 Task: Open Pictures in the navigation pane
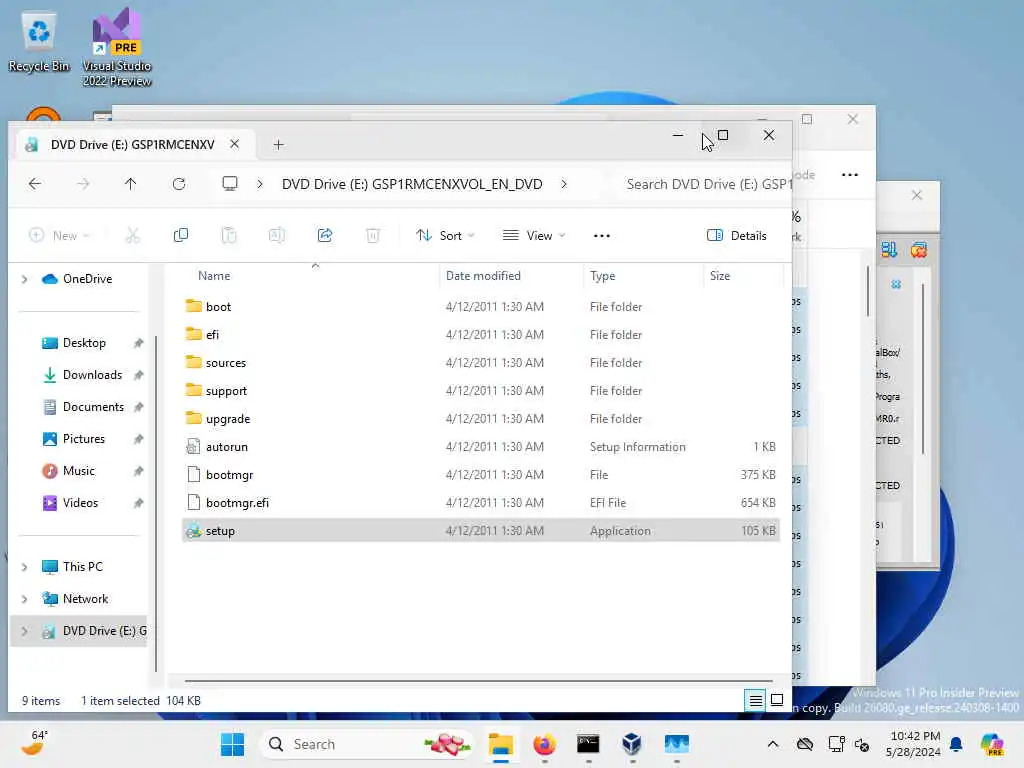tap(84, 439)
